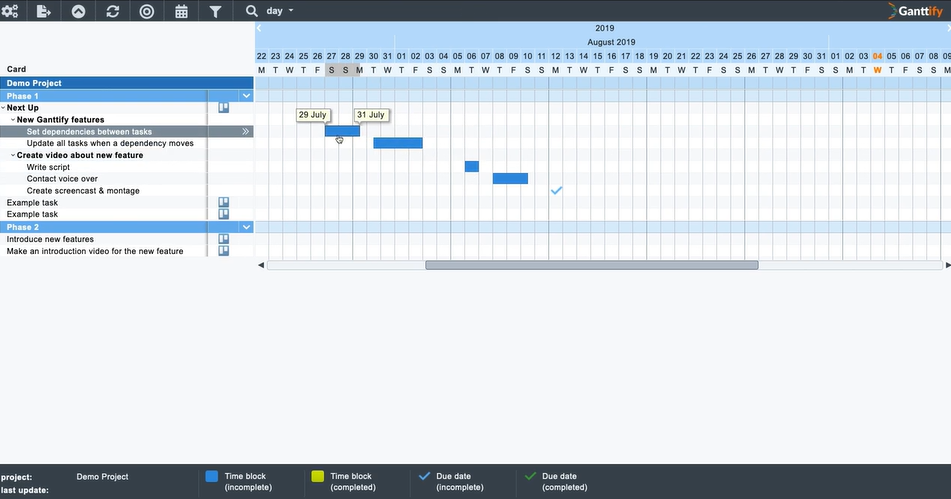Click the August 2019 month header
951x499 pixels.
(611, 42)
